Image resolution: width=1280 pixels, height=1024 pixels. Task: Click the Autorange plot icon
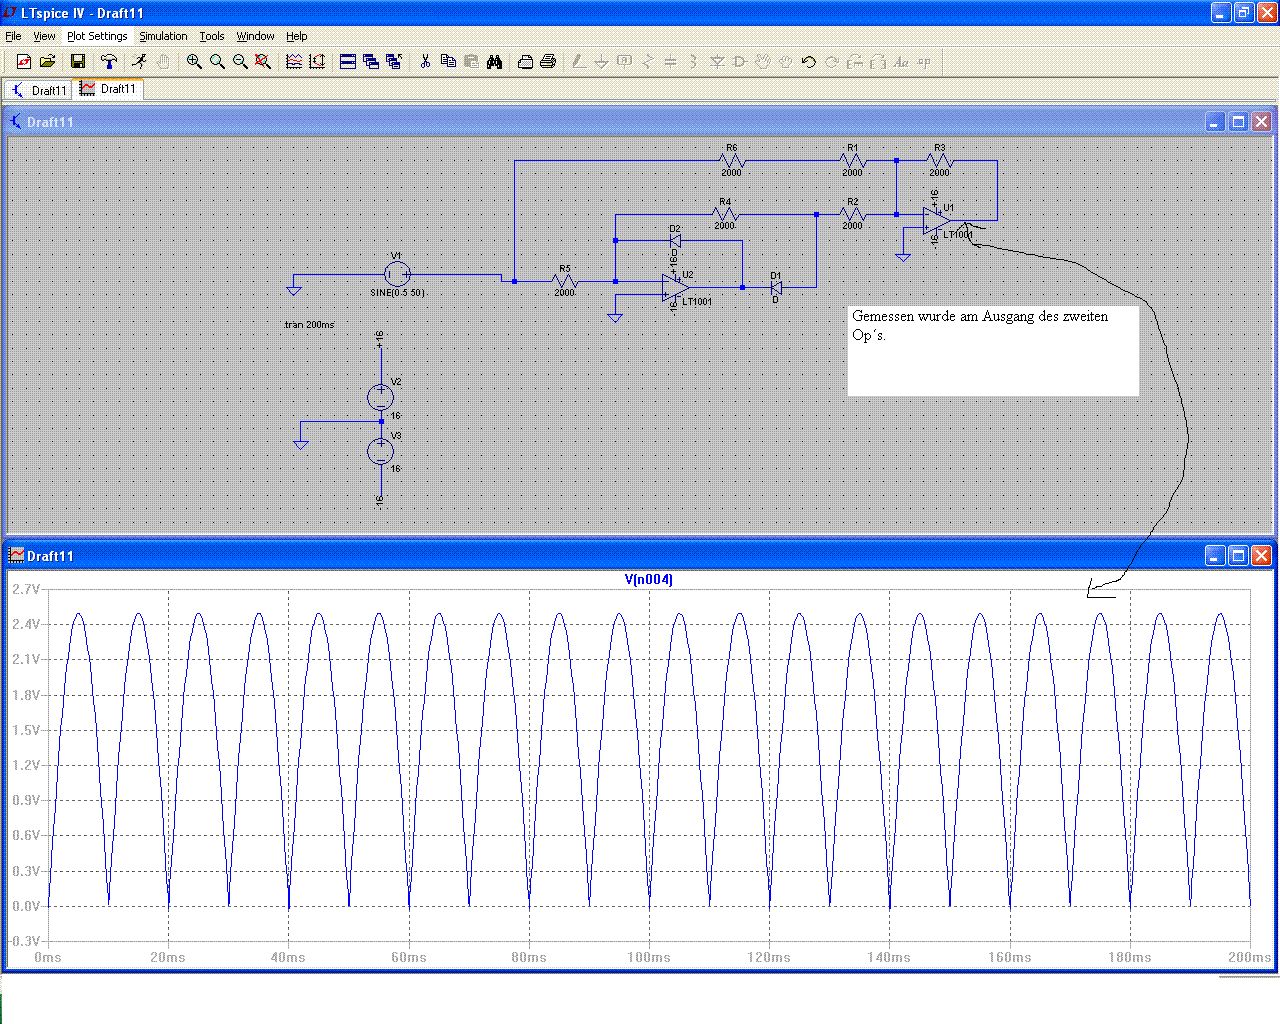(x=294, y=62)
